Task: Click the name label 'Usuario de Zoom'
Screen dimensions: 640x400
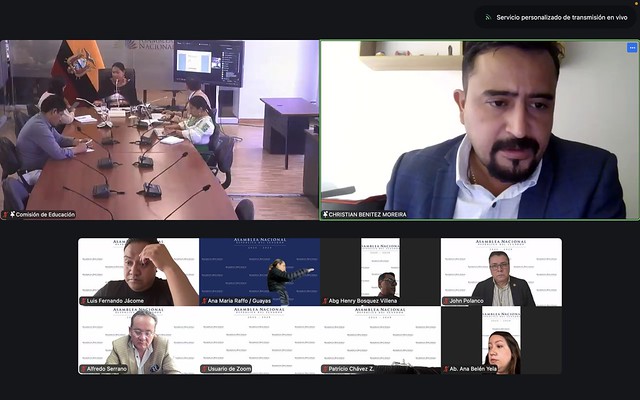Action: click(x=229, y=369)
